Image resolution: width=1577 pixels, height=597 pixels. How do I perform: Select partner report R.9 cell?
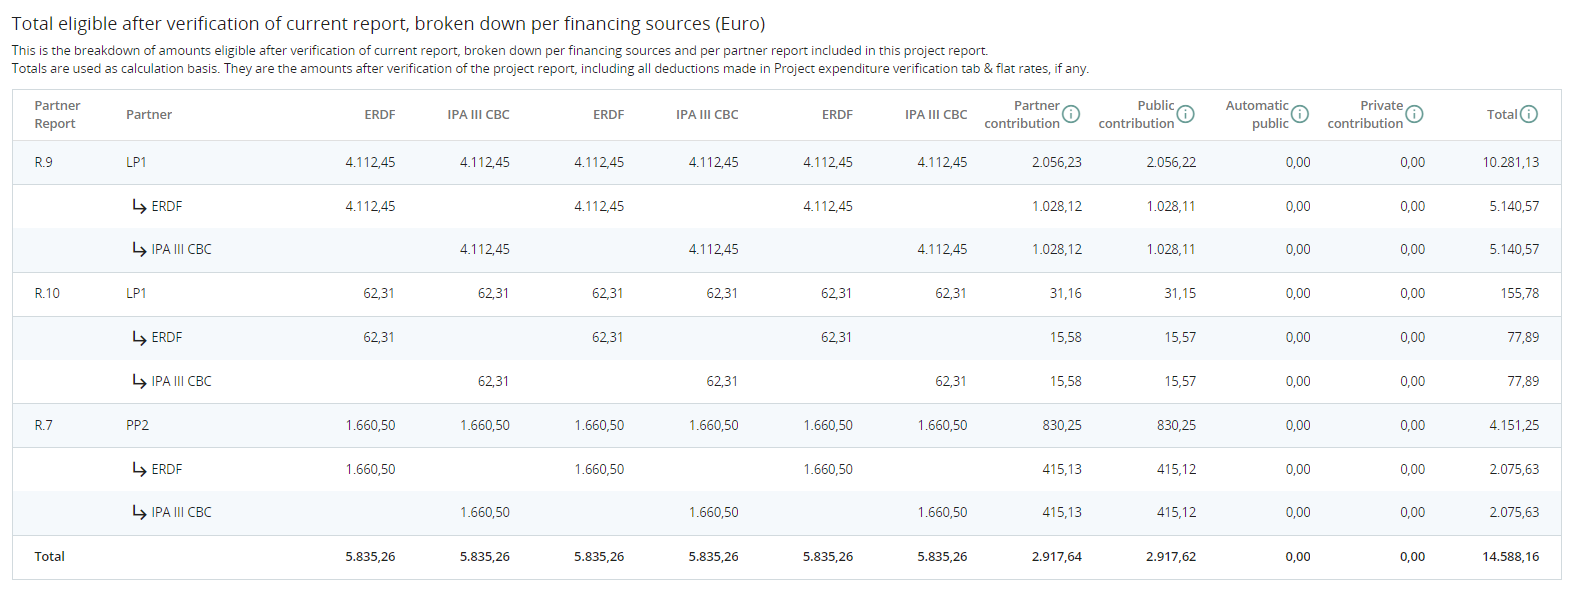coord(44,162)
